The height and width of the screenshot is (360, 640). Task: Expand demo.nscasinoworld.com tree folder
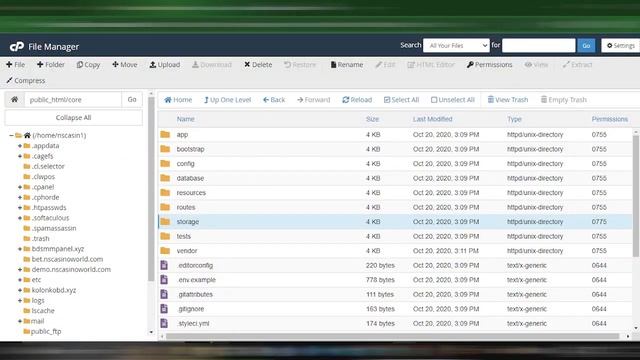20,269
